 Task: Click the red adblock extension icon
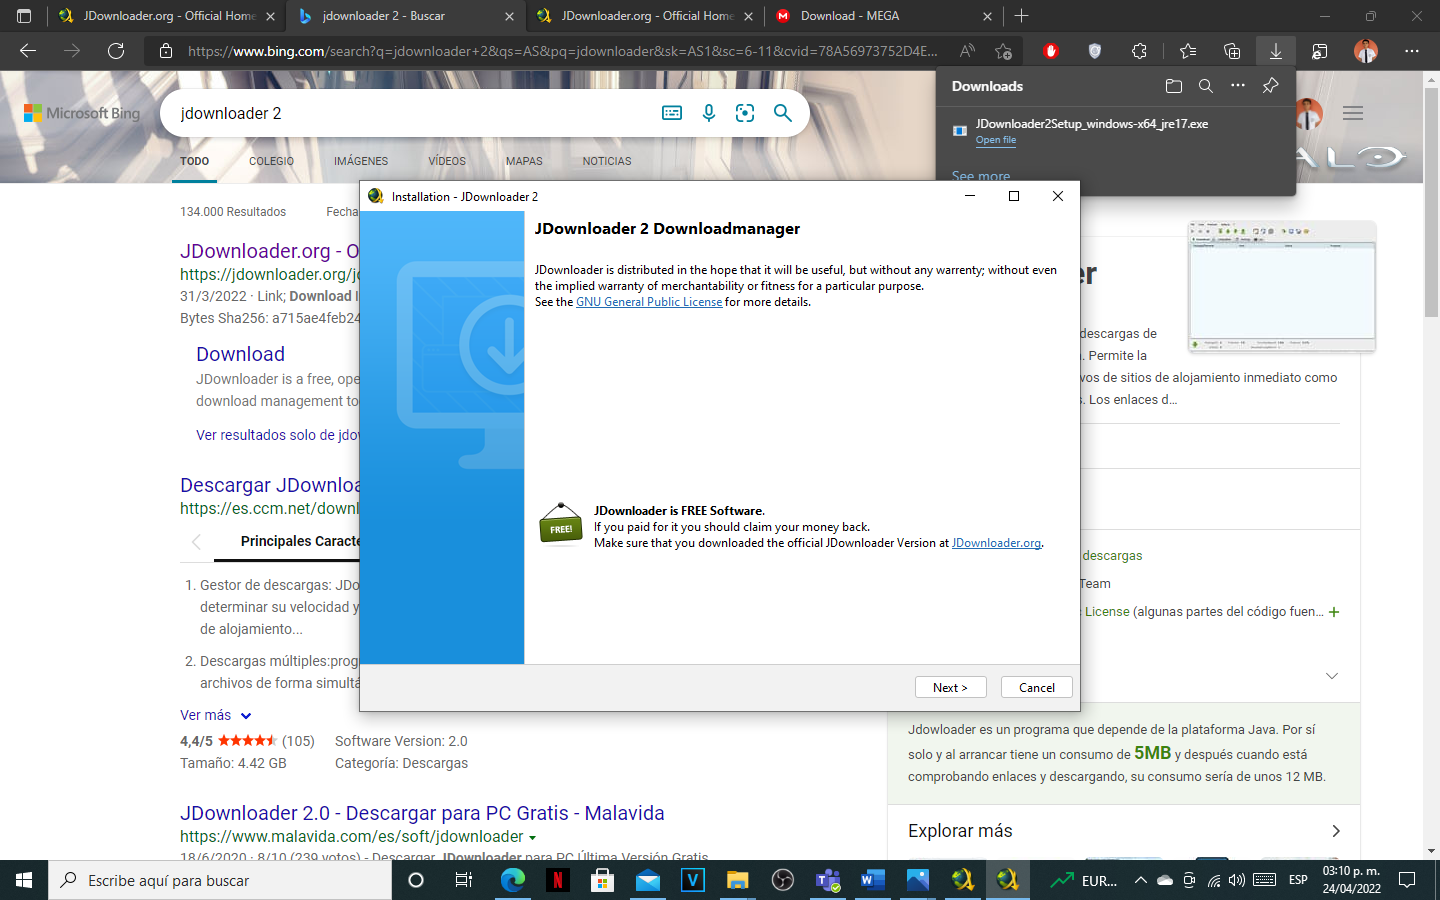1051,51
